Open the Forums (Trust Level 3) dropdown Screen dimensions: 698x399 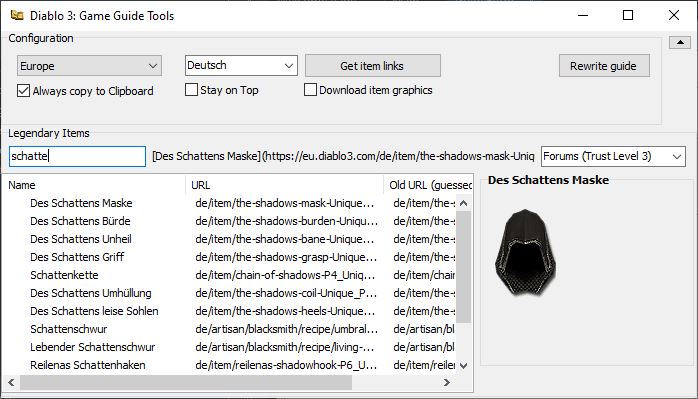pyautogui.click(x=613, y=156)
